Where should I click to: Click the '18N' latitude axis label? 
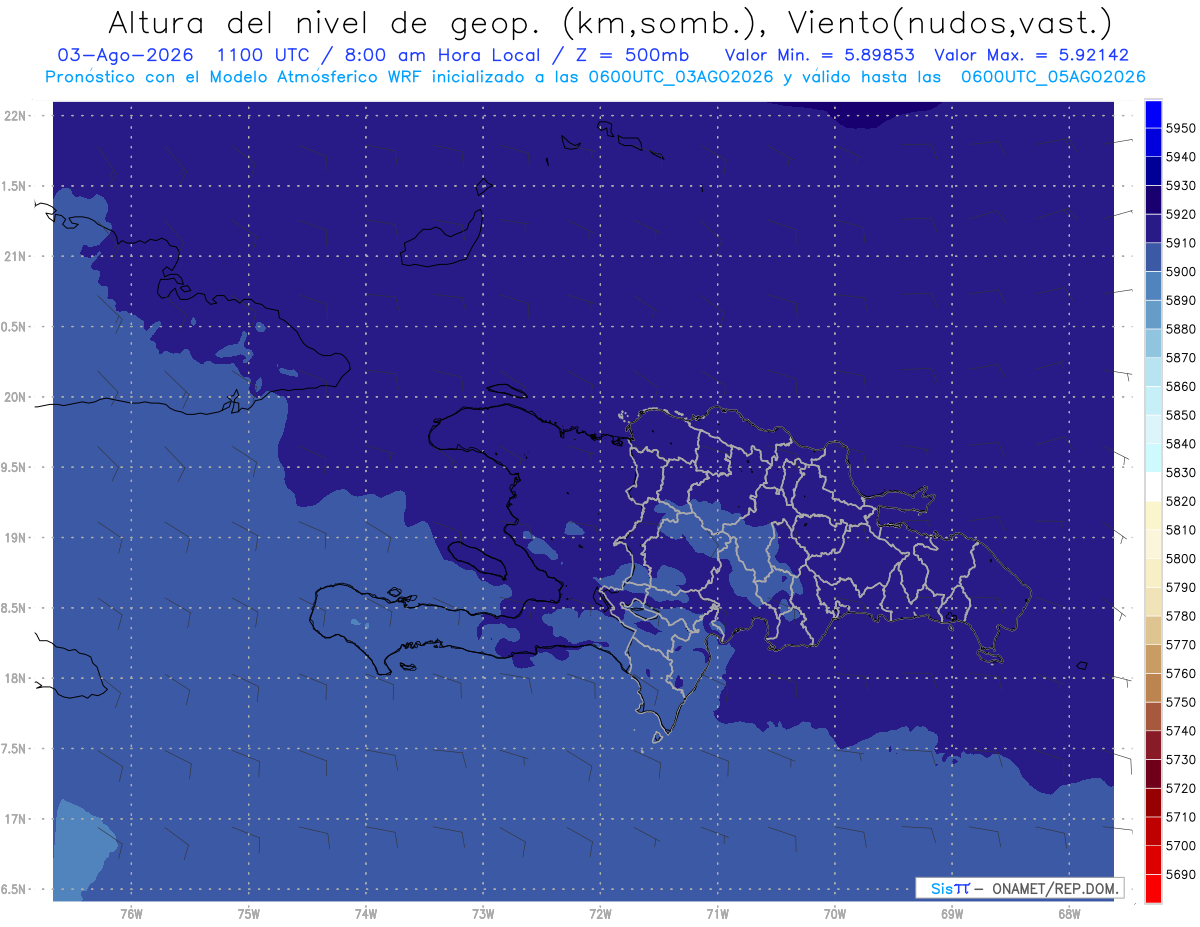click(15, 678)
